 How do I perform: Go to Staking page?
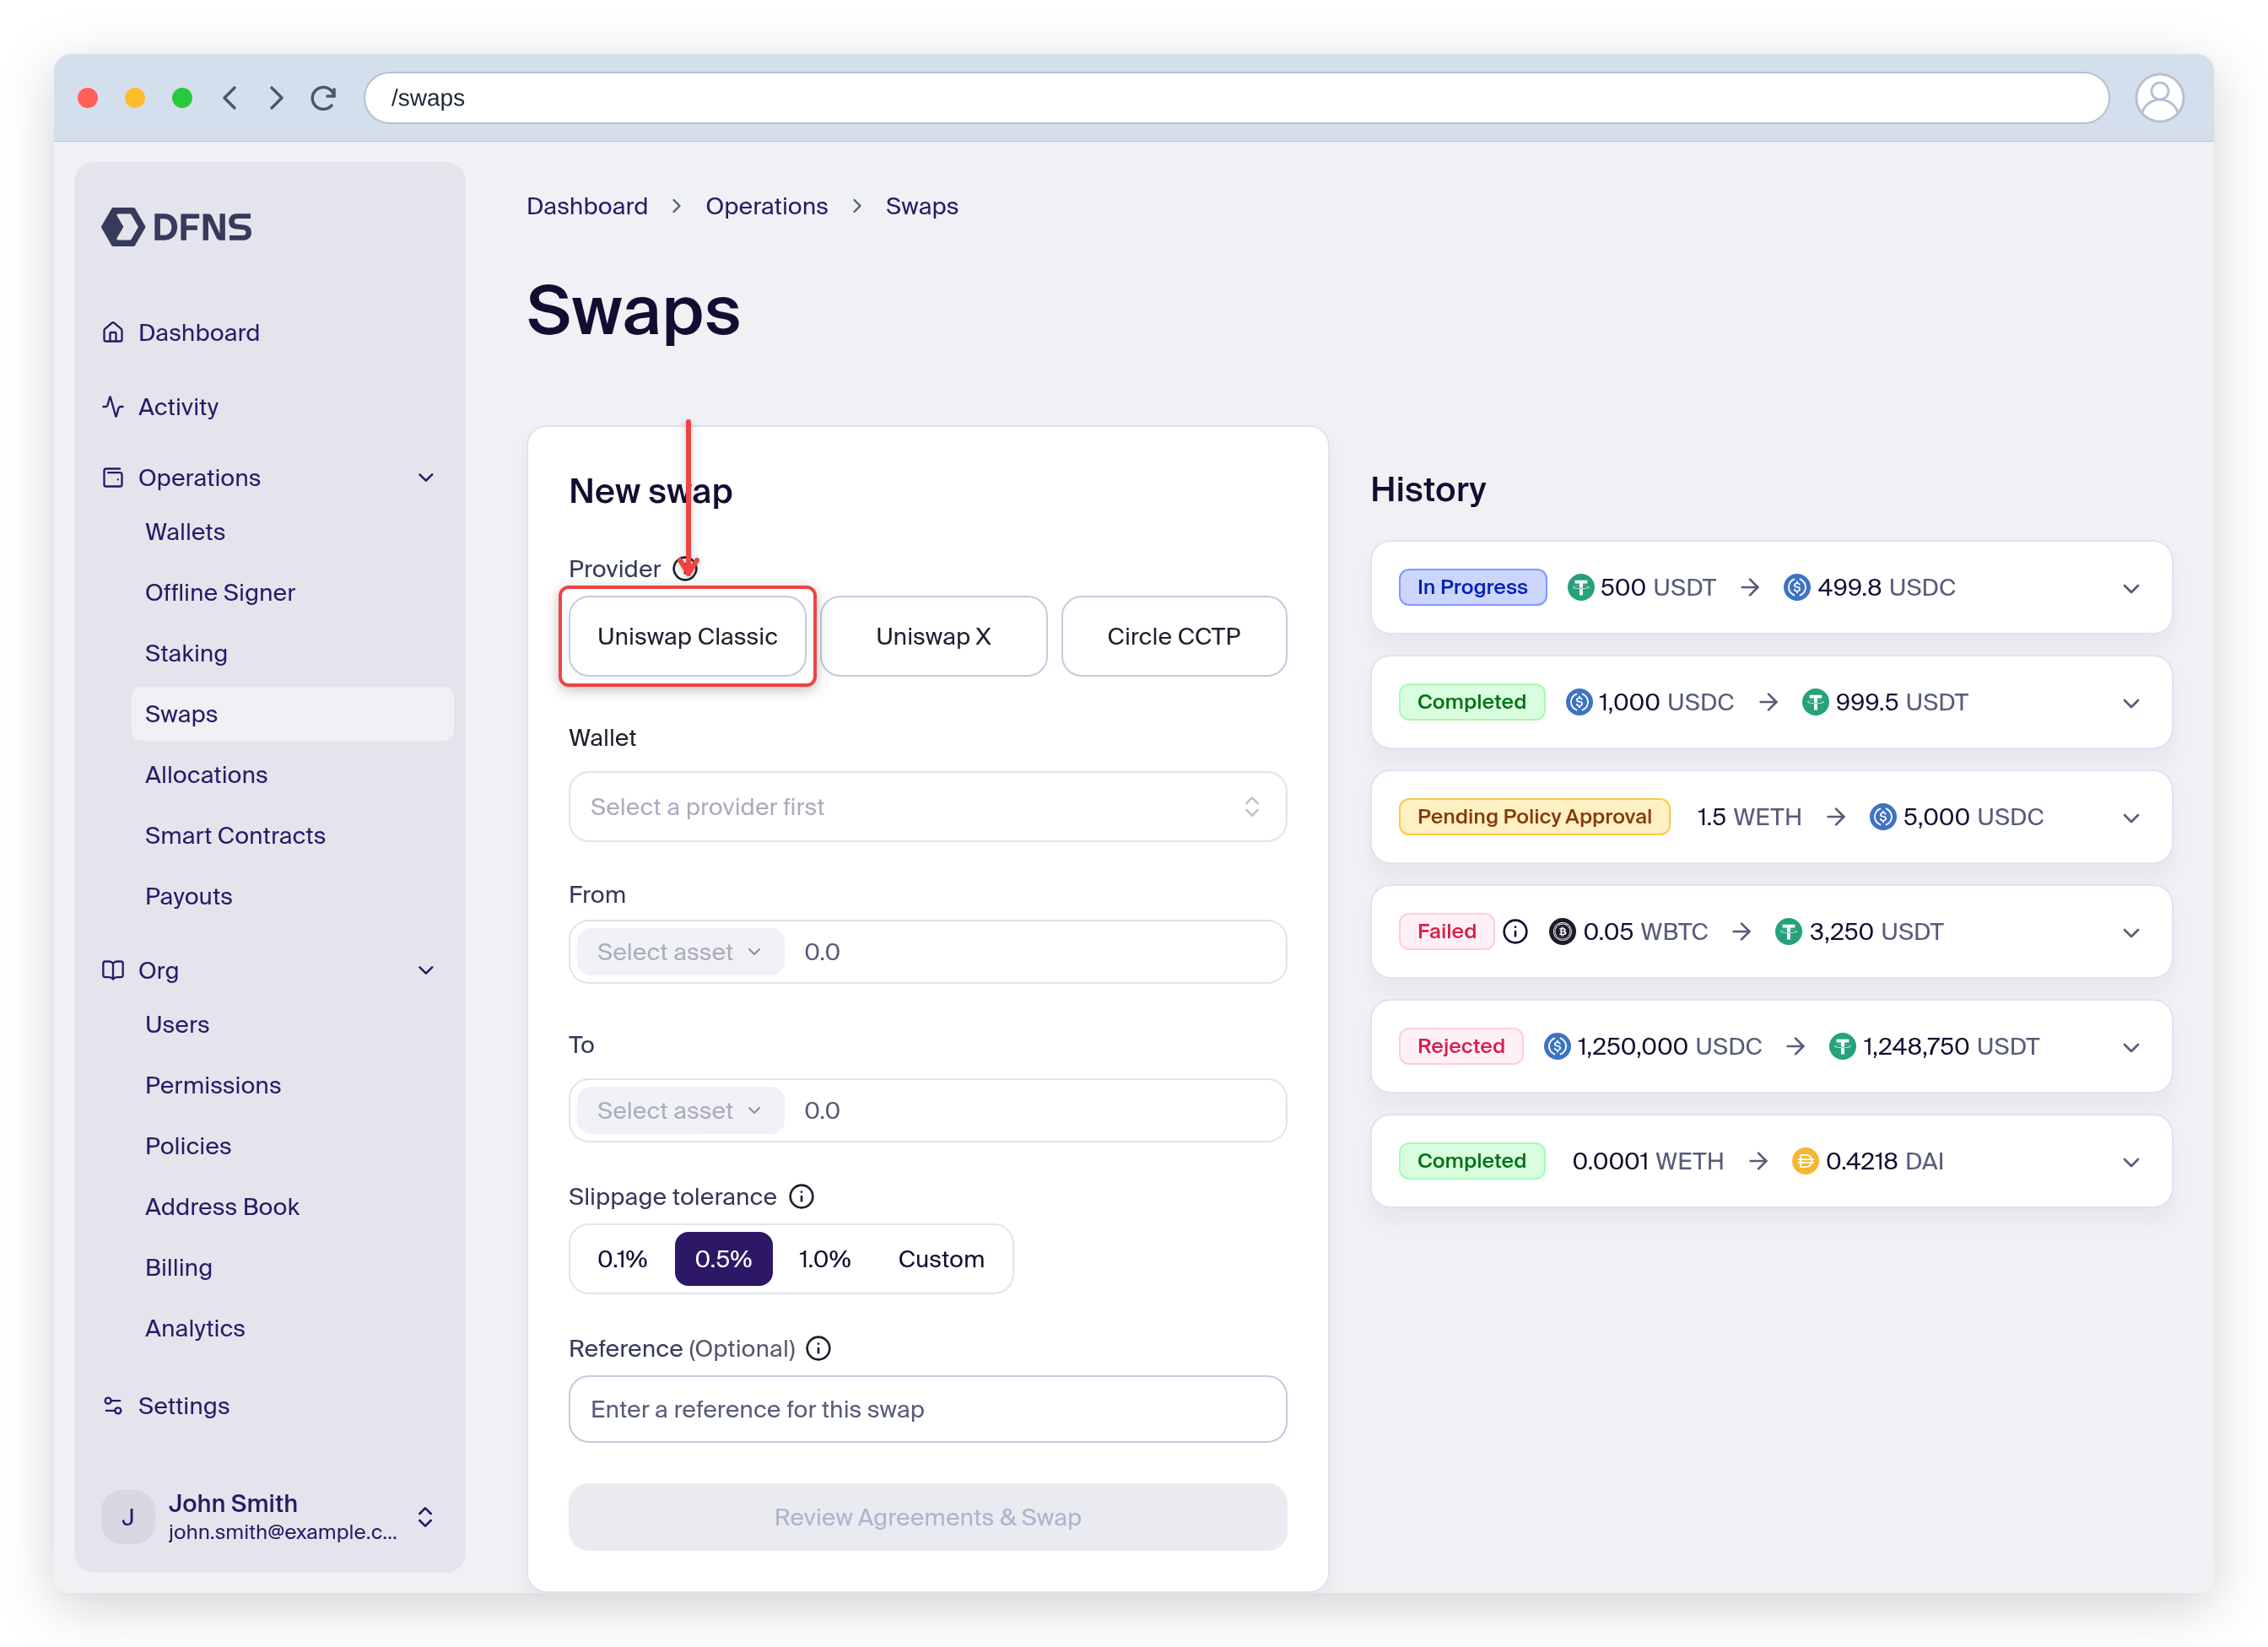point(186,653)
